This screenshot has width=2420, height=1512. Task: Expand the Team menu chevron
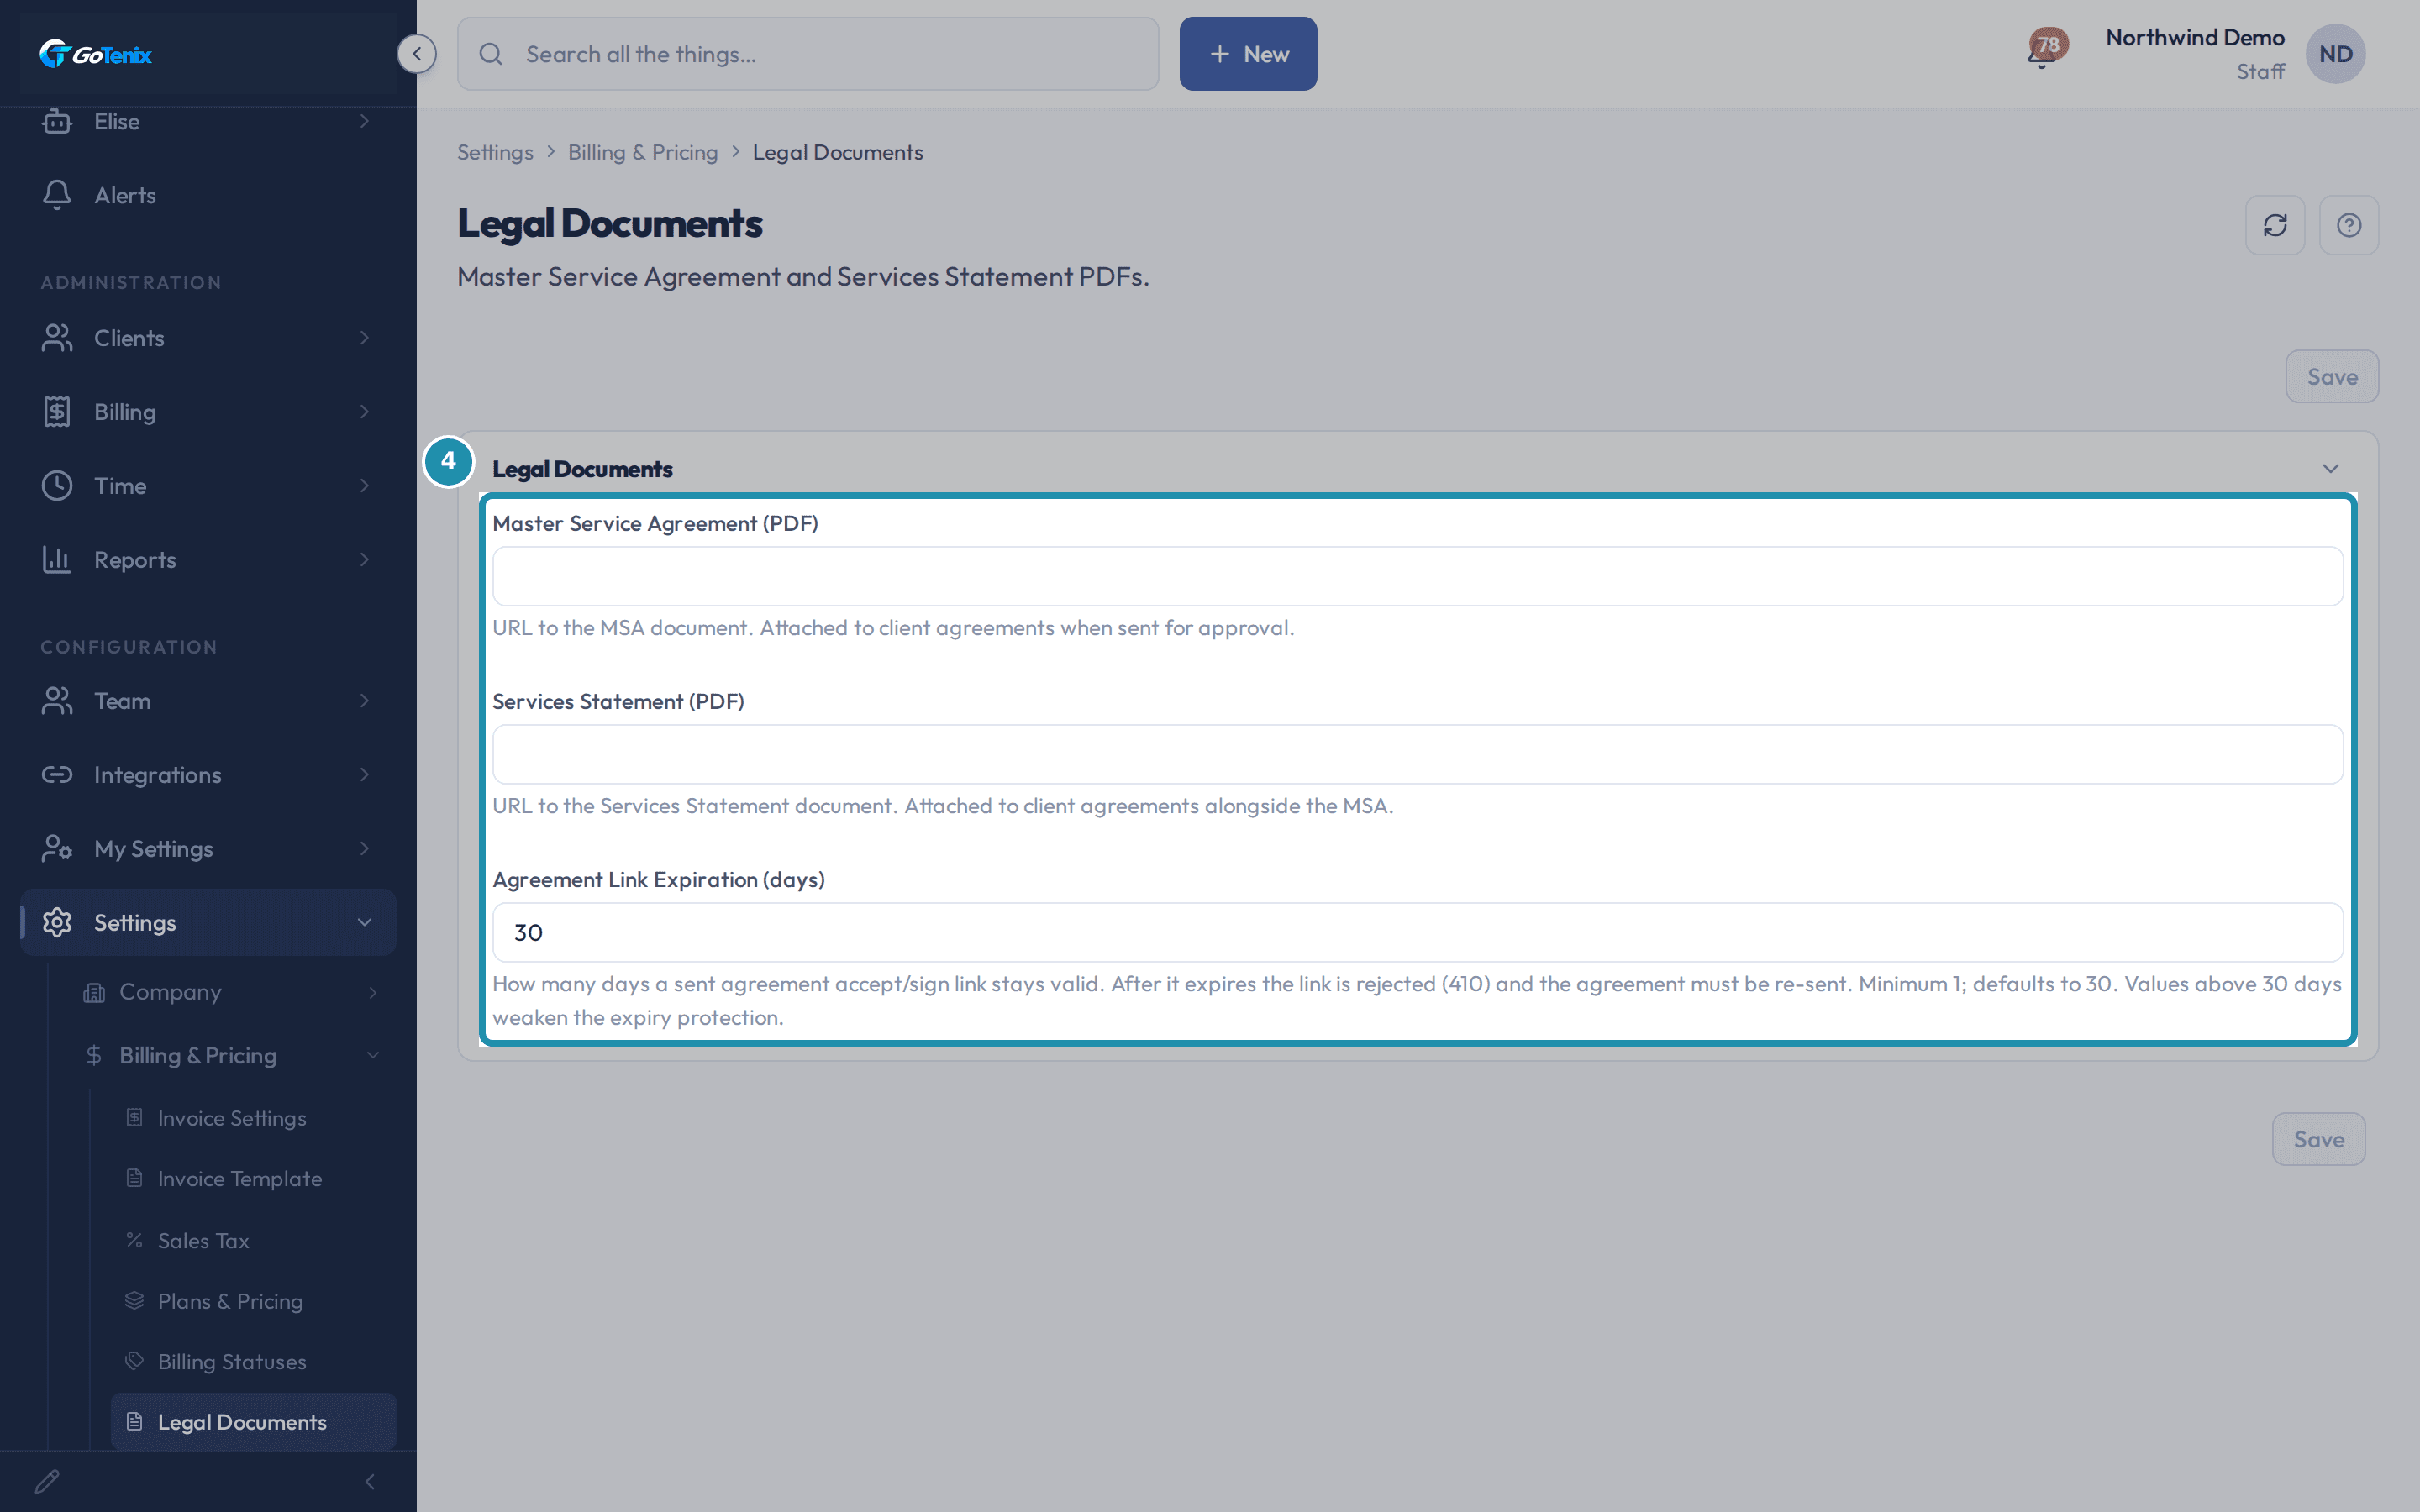[x=365, y=701]
